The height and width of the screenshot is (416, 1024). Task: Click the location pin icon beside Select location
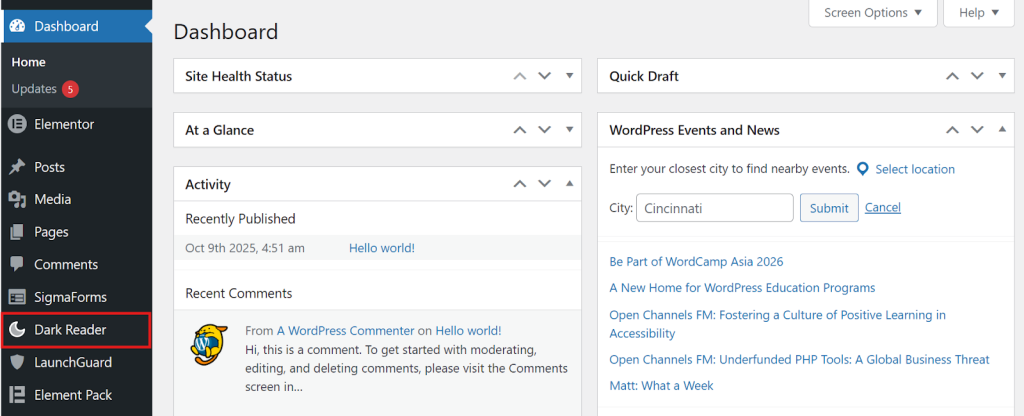coord(863,169)
